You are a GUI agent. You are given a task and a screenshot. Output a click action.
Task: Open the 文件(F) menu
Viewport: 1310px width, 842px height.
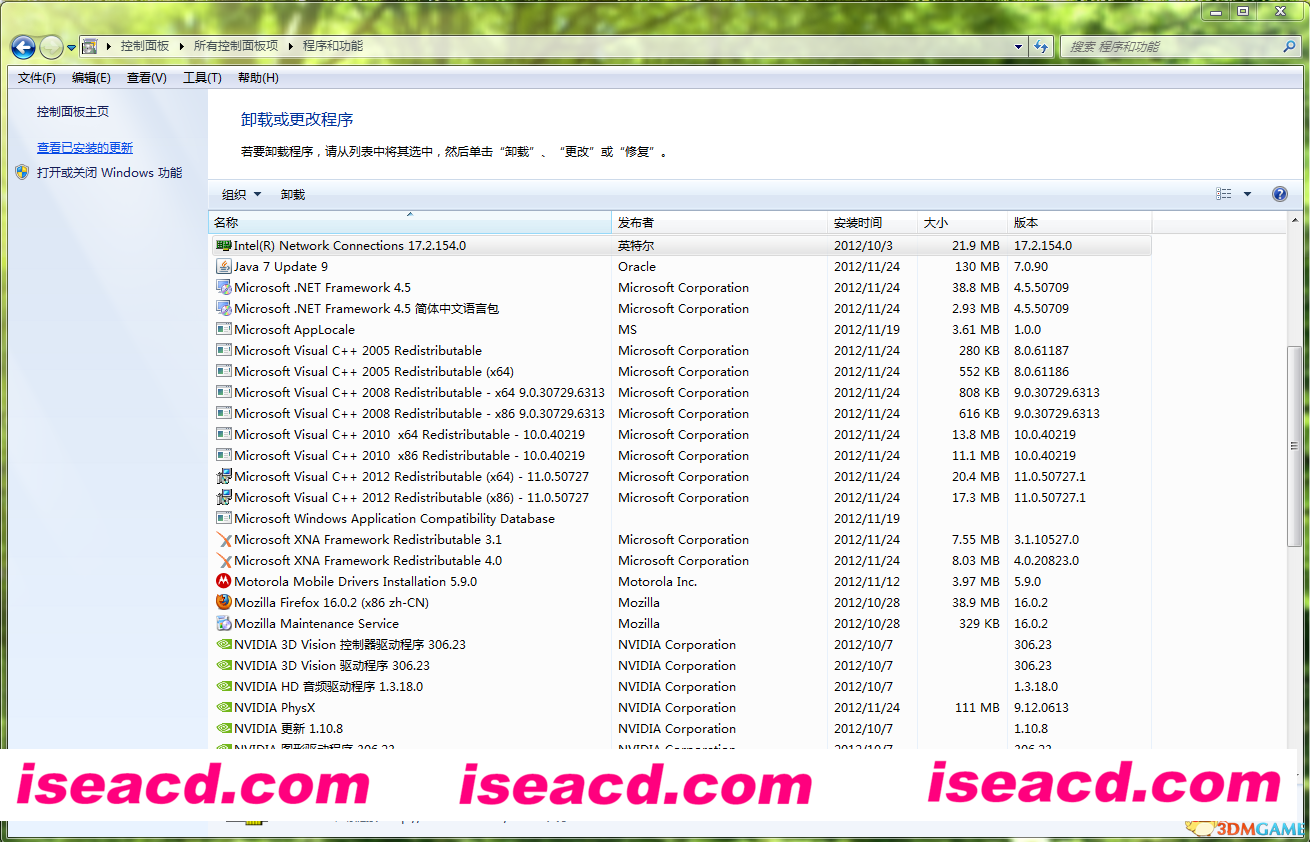click(37, 78)
